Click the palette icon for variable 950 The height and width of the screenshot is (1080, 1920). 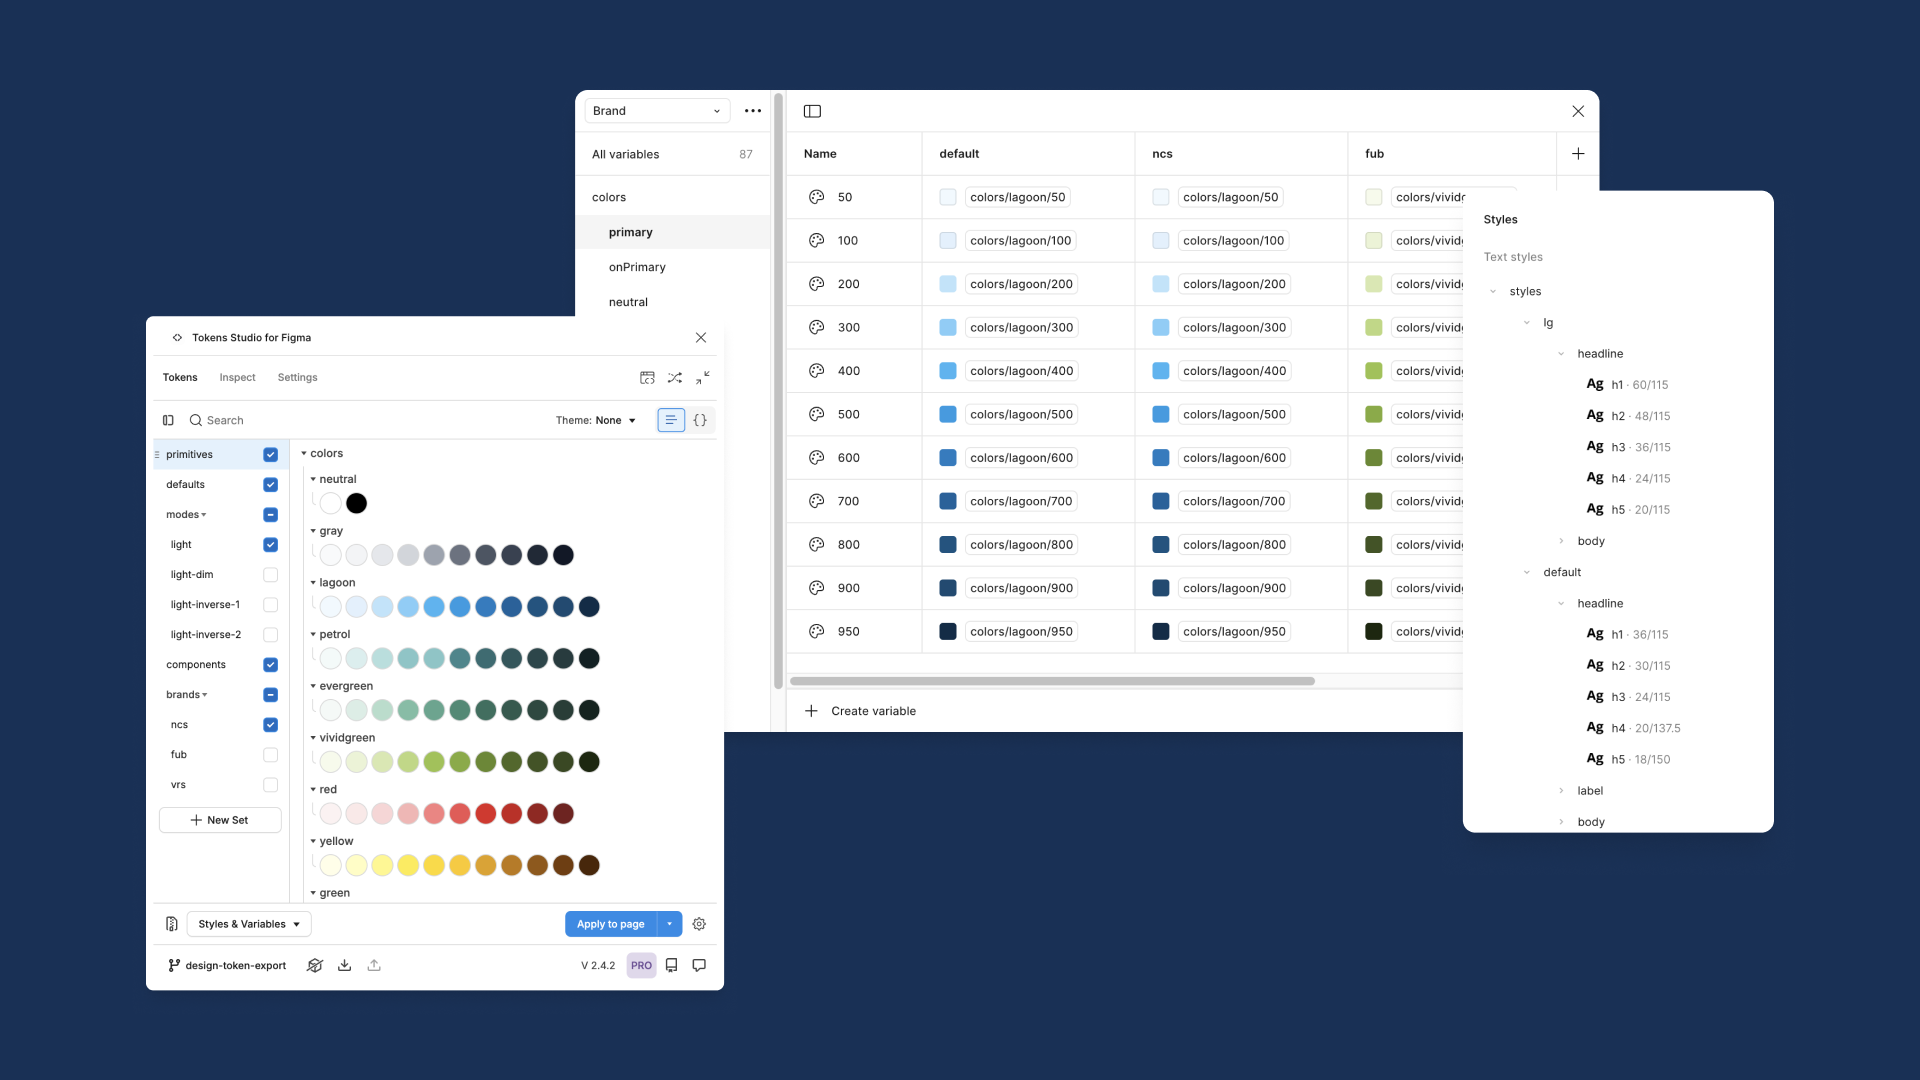tap(817, 632)
